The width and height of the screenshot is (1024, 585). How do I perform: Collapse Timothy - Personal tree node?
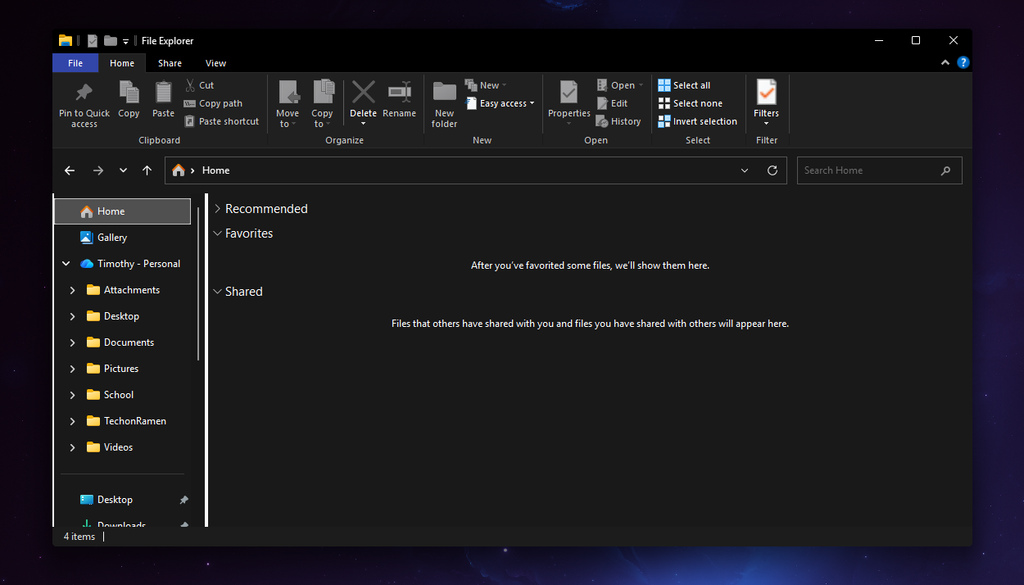point(66,264)
